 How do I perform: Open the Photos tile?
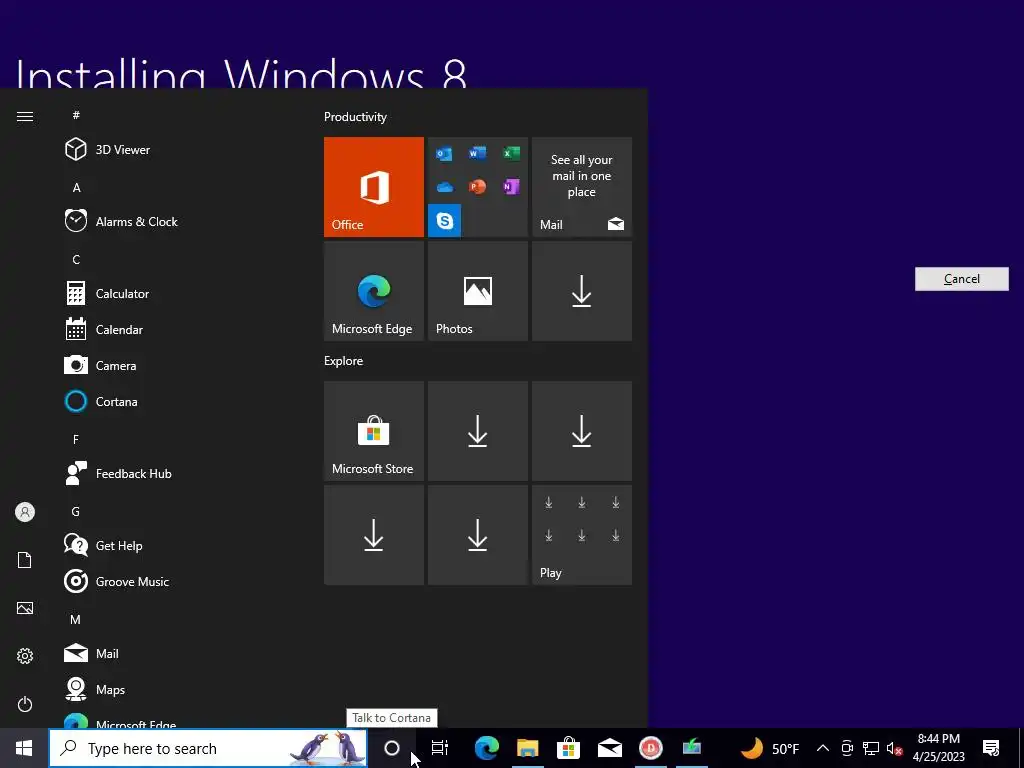478,291
